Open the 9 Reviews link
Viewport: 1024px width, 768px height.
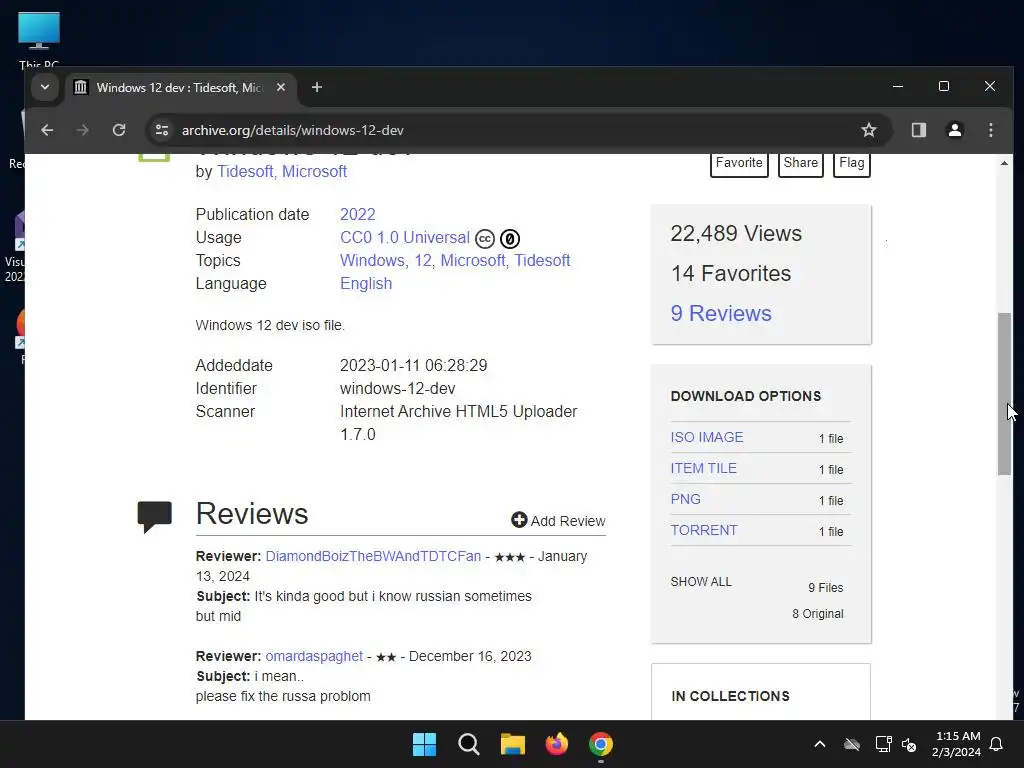[x=721, y=313]
